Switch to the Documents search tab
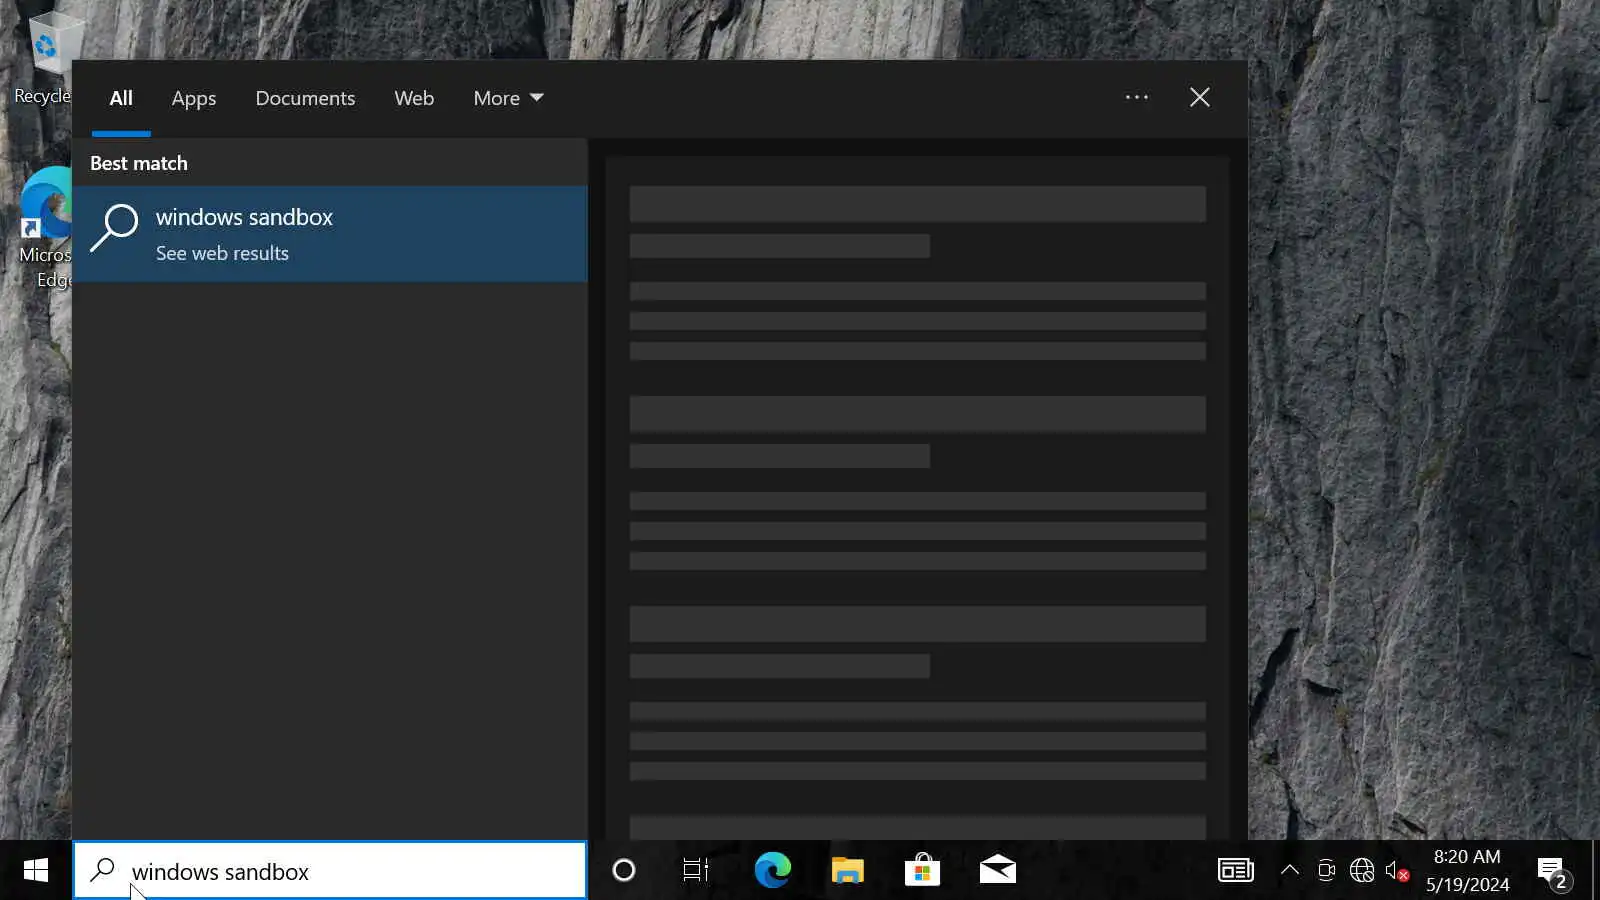Screen dimensions: 1600x900 [x=305, y=98]
